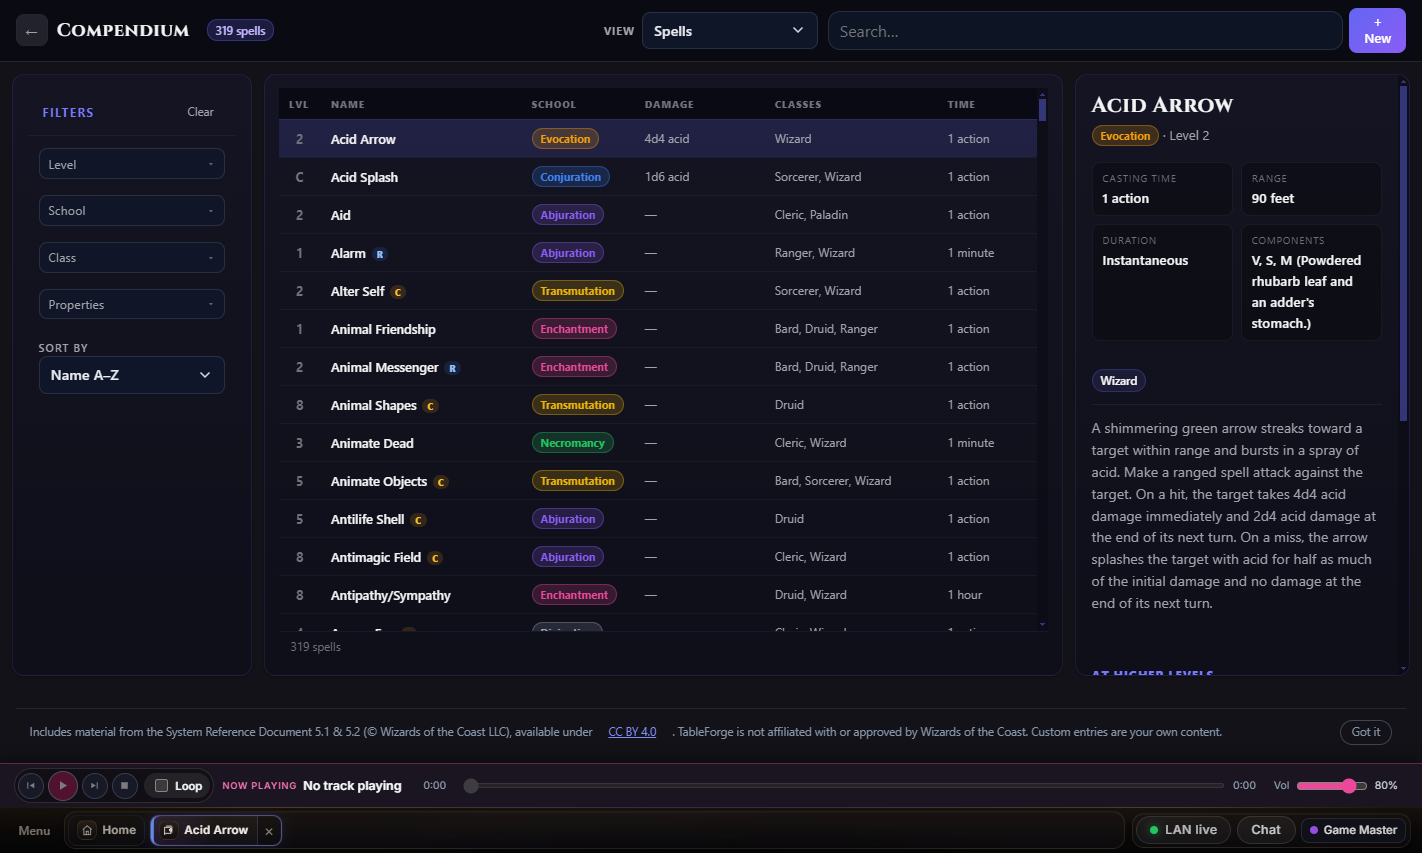This screenshot has height=853, width=1422.
Task: Click the Game Master role button
Action: tap(1353, 830)
